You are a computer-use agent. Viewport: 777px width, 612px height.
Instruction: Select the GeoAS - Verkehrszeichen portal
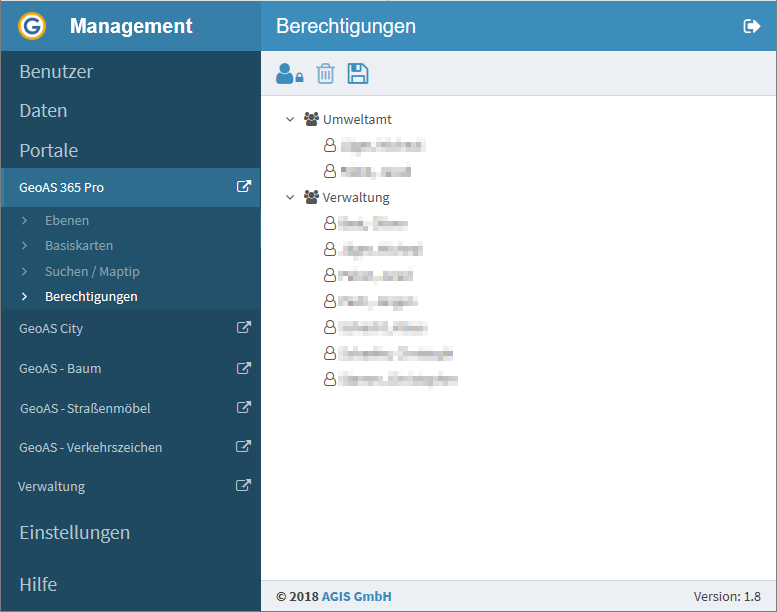click(91, 447)
